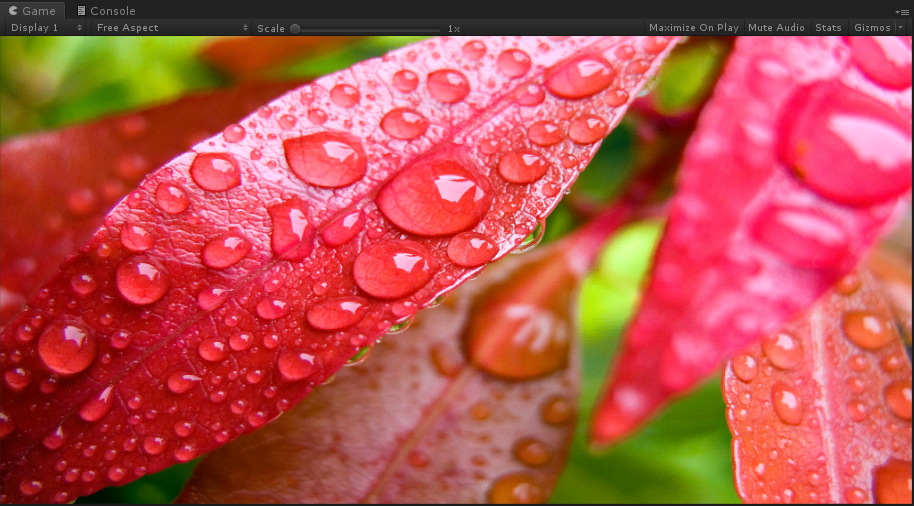Screen dimensions: 914x506
Task: Click the Scale label text
Action: coord(271,28)
